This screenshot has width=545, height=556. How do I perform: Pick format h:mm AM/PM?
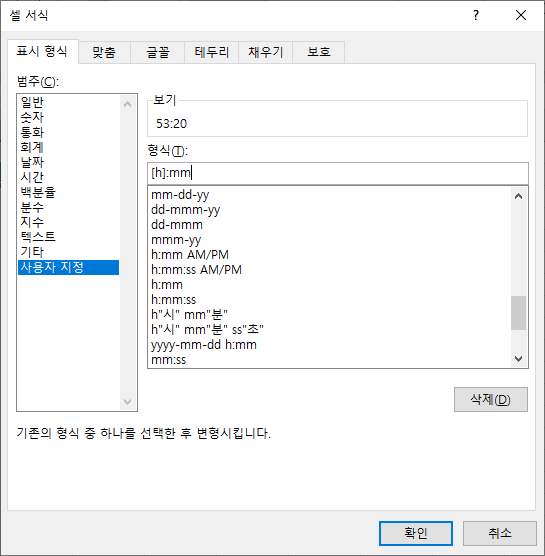tap(329, 255)
